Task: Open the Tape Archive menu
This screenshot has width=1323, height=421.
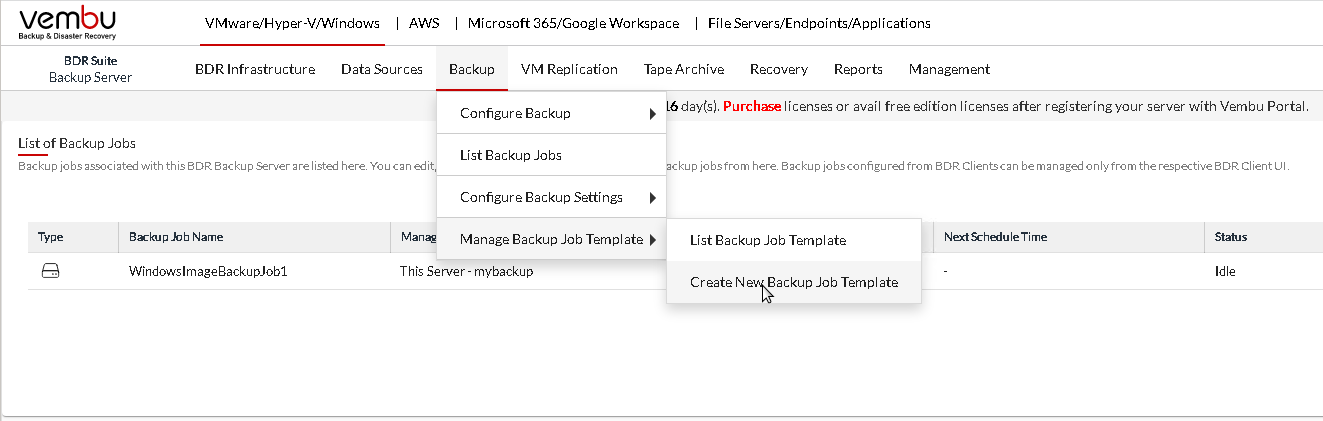Action: point(684,69)
